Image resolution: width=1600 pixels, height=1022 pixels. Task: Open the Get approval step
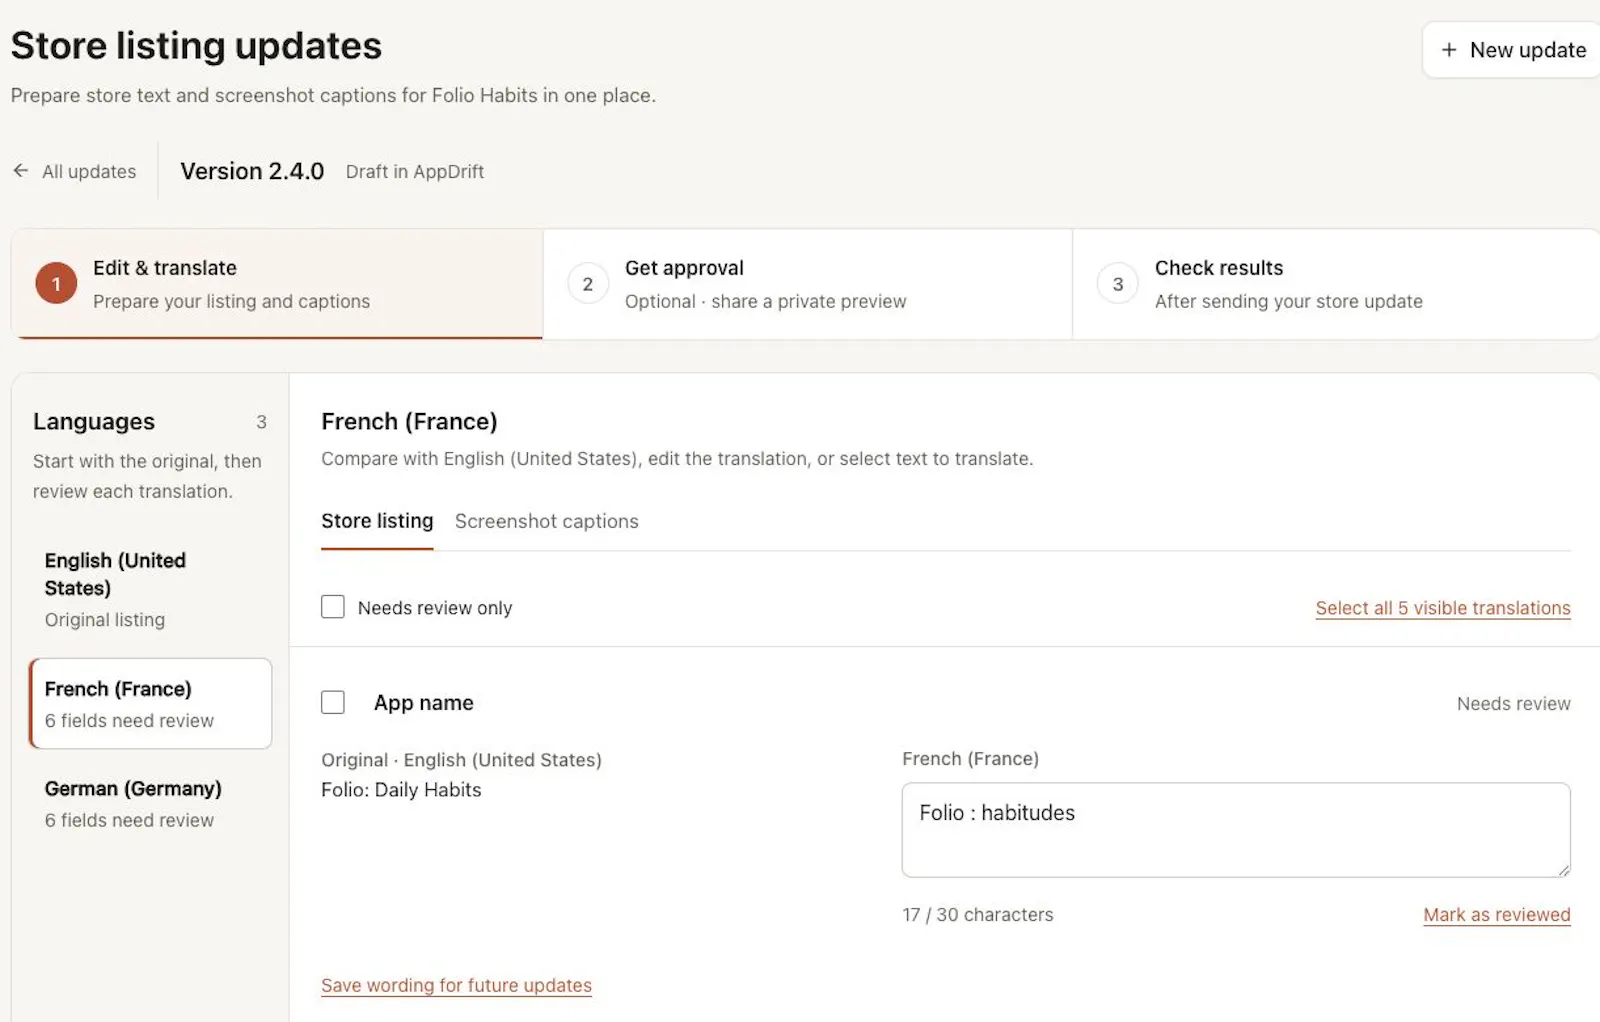click(x=808, y=284)
